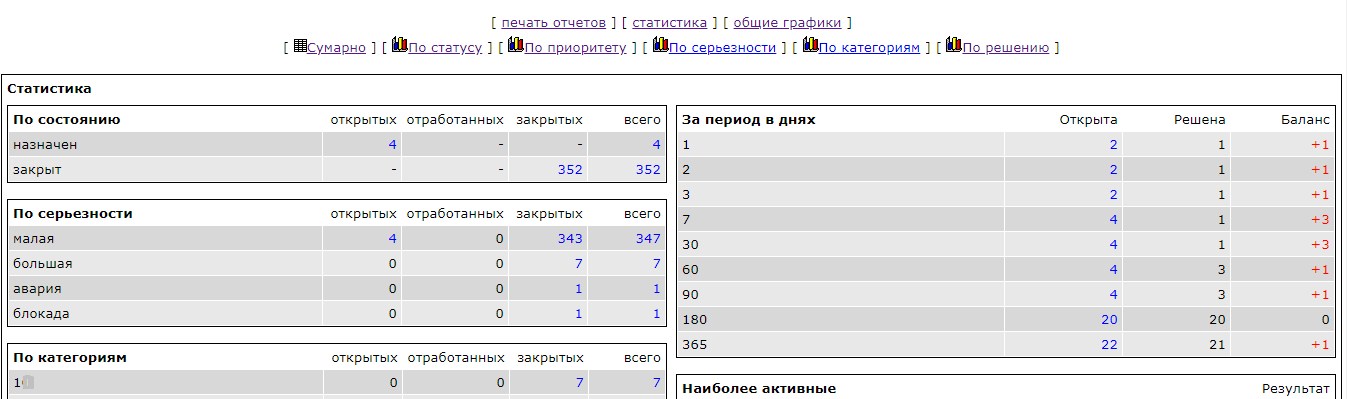Open the По решению graph link
Screen dimensions: 1347x399
1006,47
